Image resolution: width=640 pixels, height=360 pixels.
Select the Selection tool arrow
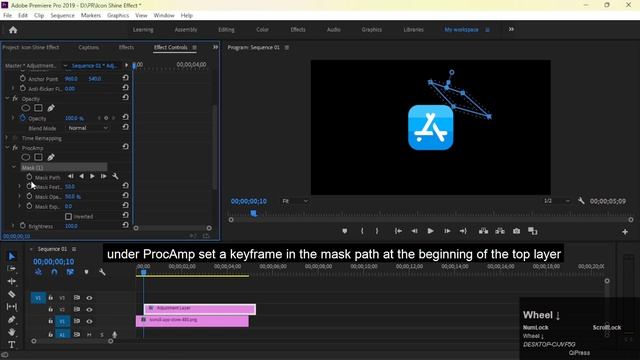click(x=12, y=256)
